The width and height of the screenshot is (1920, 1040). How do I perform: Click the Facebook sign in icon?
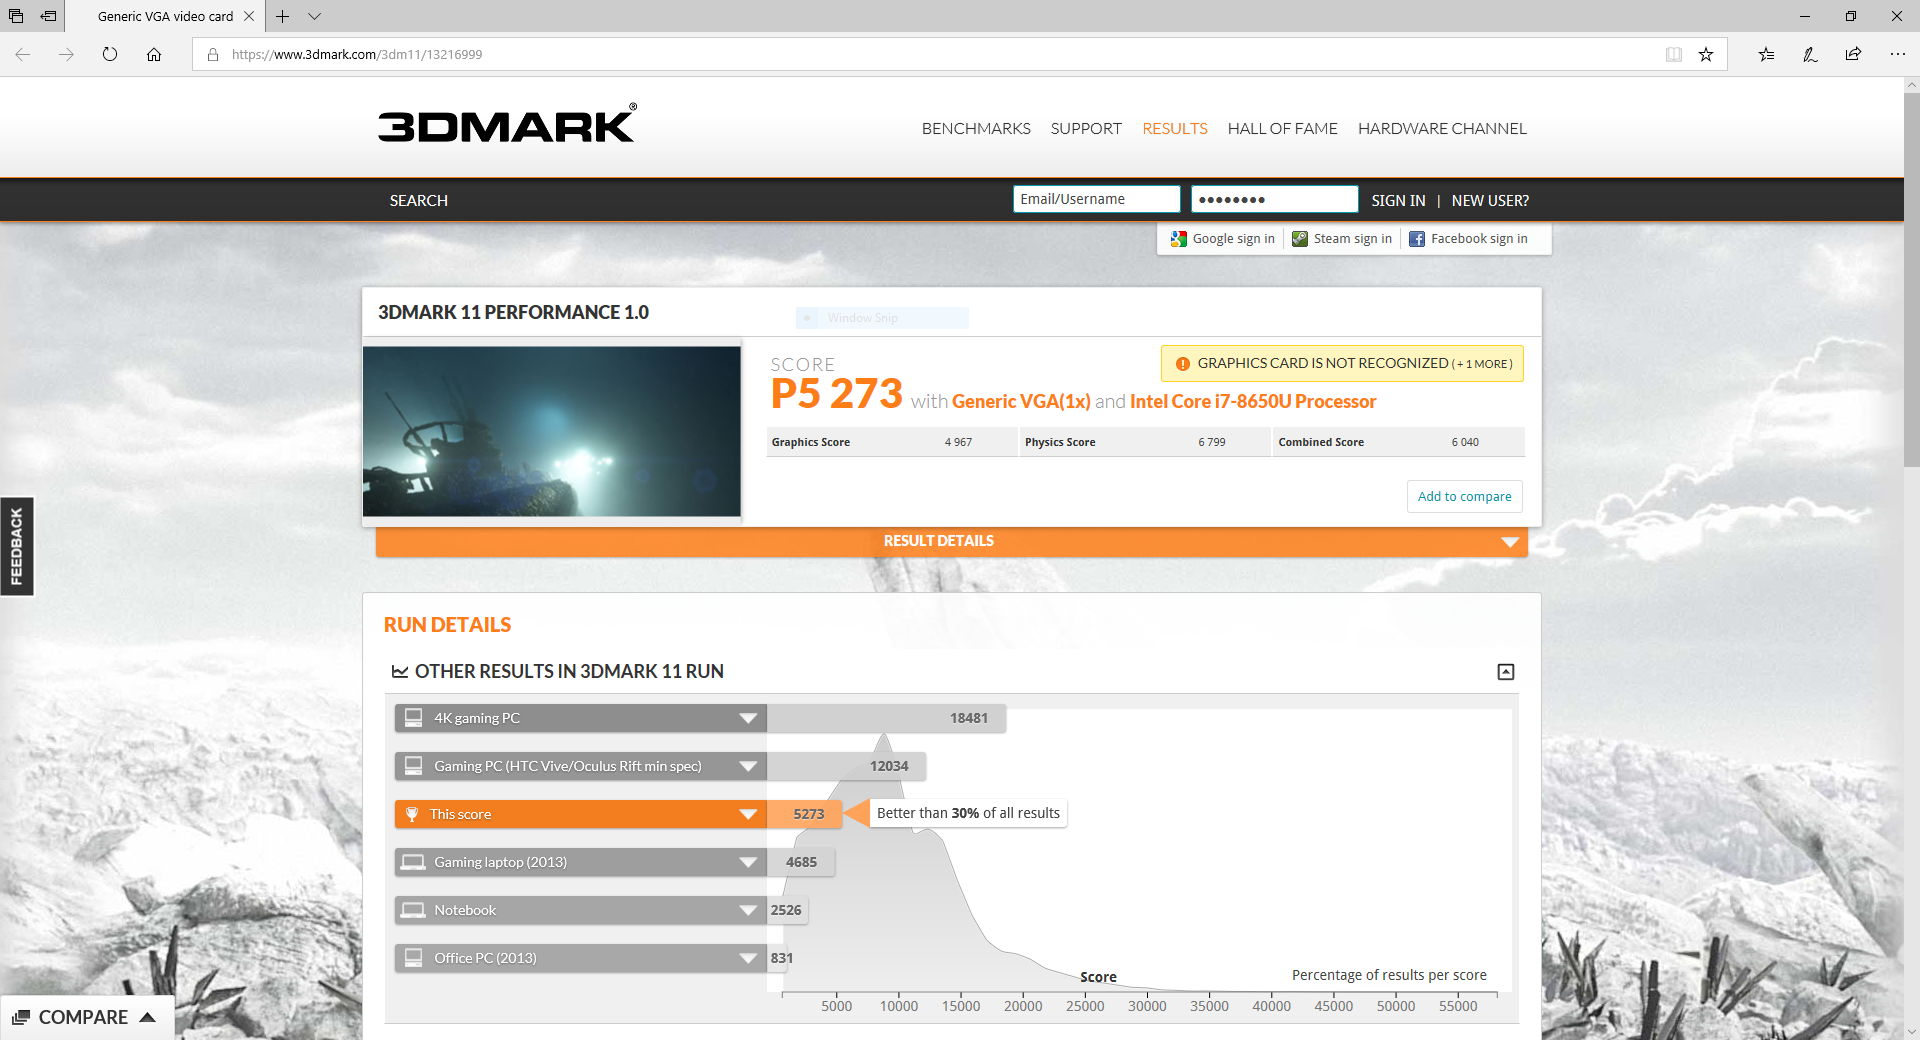coord(1417,239)
